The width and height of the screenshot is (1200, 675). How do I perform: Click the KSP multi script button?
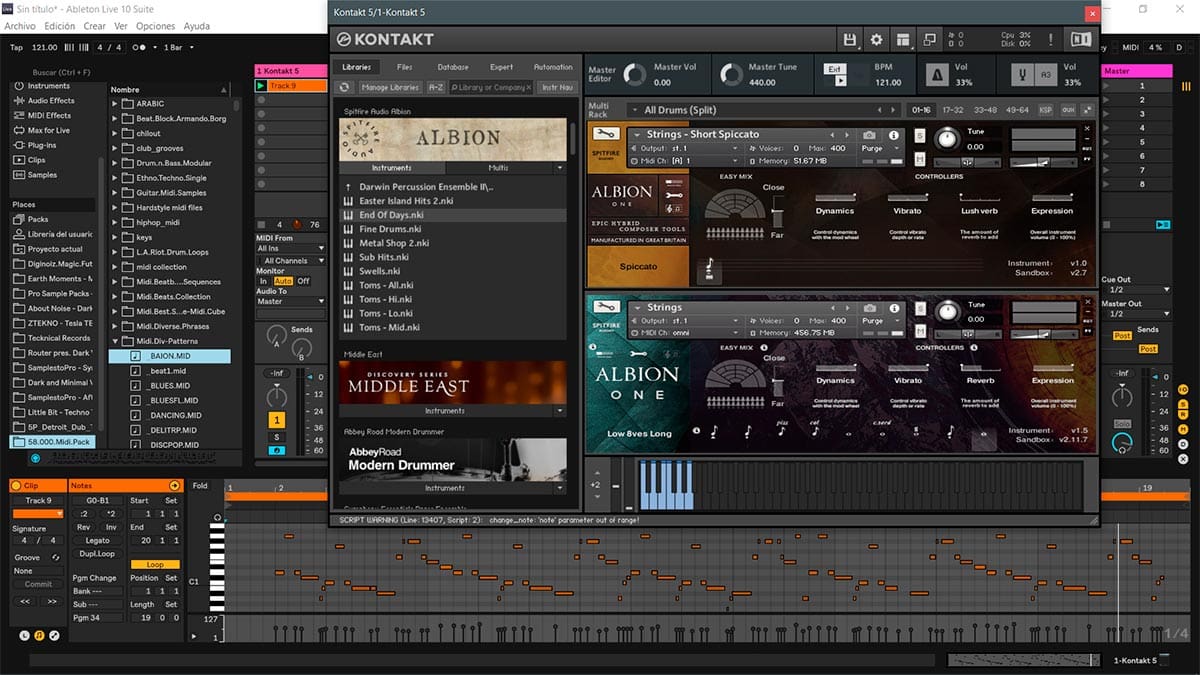click(x=1045, y=110)
